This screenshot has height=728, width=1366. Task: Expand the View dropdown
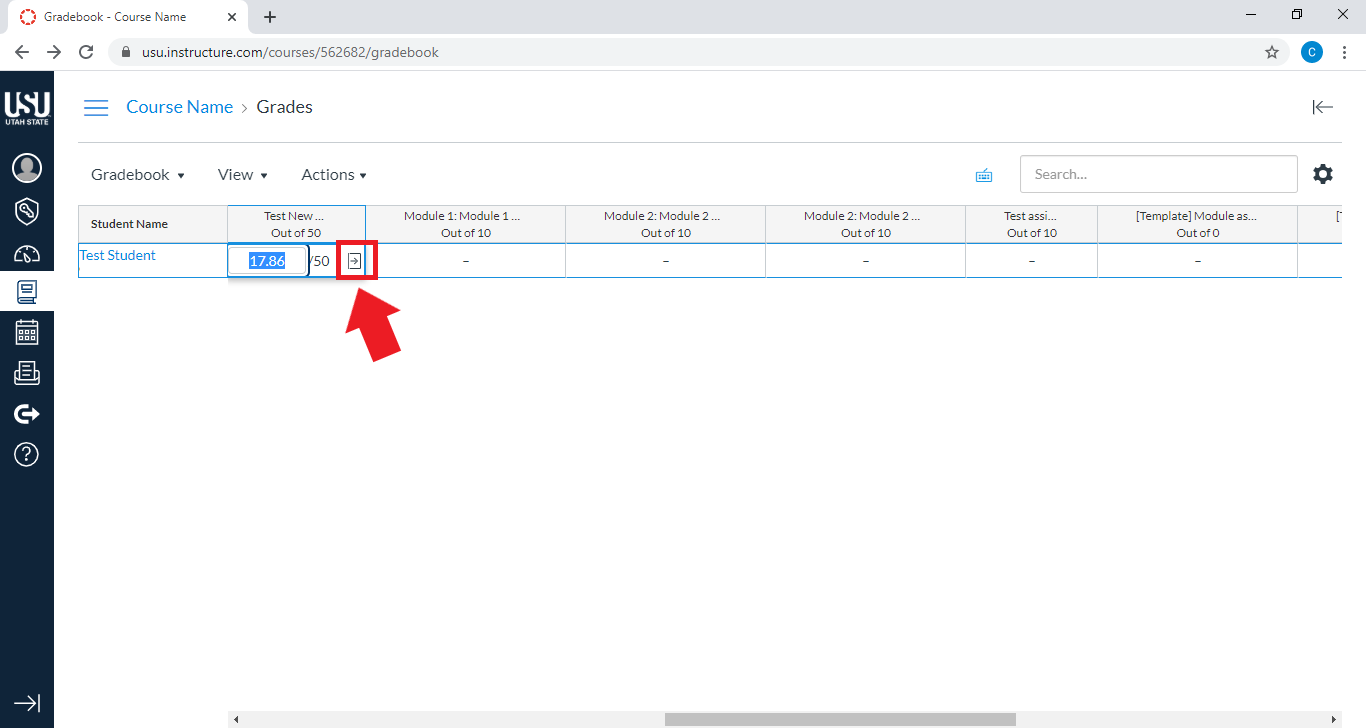point(242,174)
